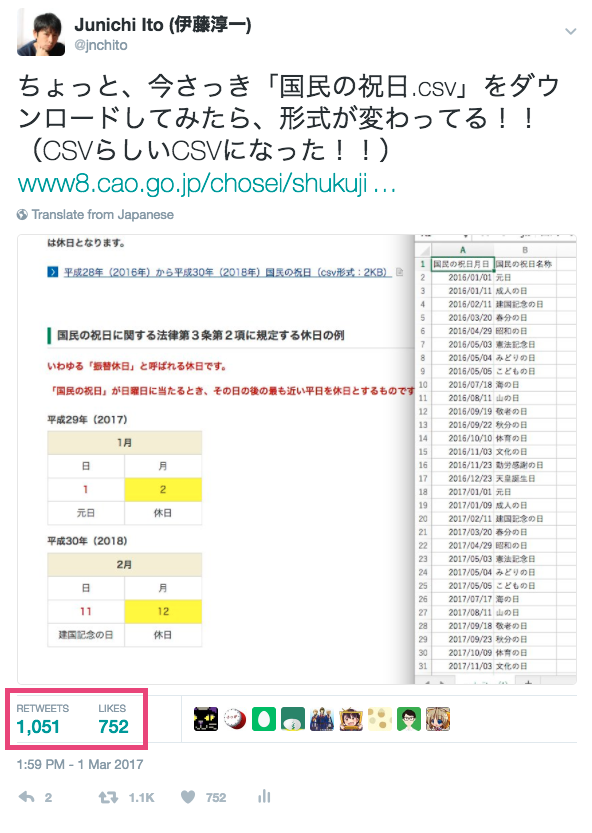
Task: Retweet the tweet with 1.1K count
Action: click(x=108, y=797)
